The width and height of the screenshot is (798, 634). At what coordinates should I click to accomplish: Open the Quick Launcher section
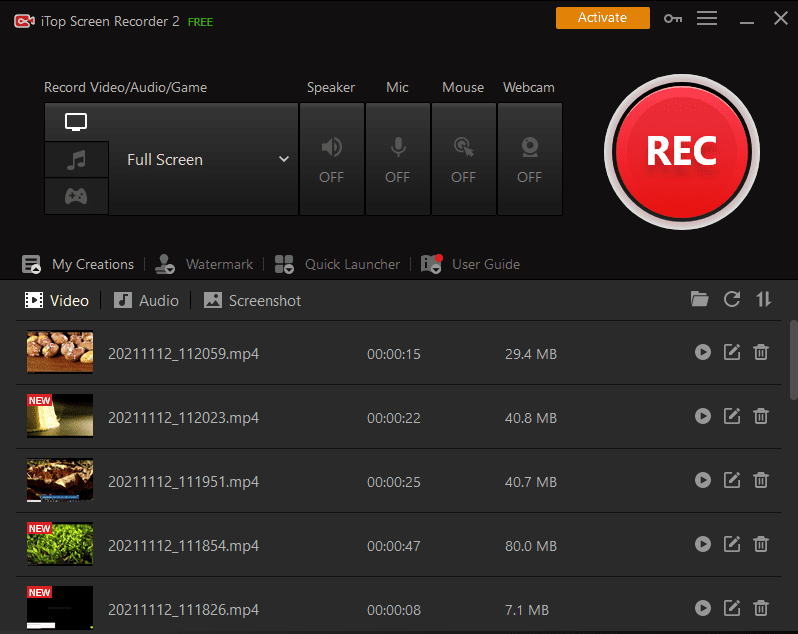[337, 264]
